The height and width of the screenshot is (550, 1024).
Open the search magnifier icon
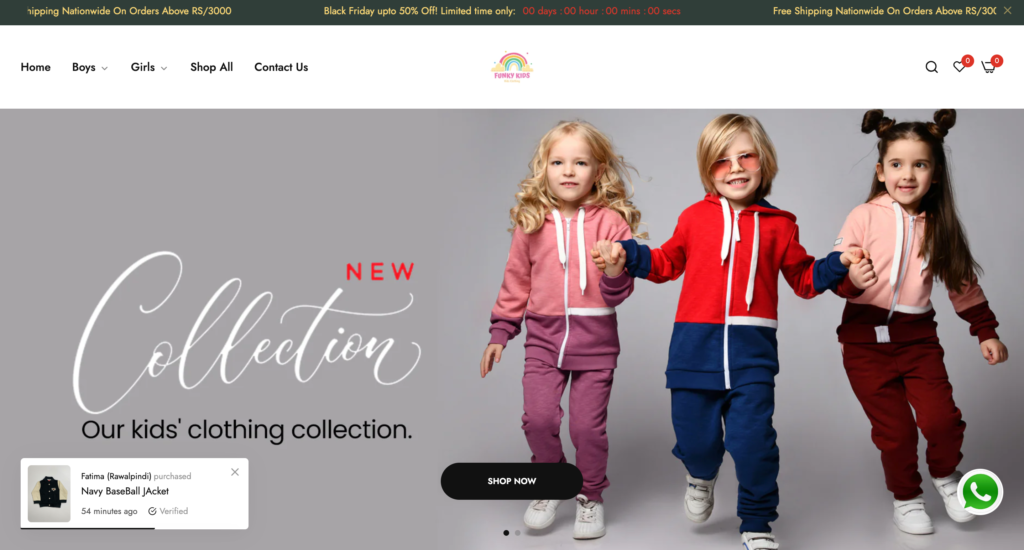pyautogui.click(x=931, y=67)
